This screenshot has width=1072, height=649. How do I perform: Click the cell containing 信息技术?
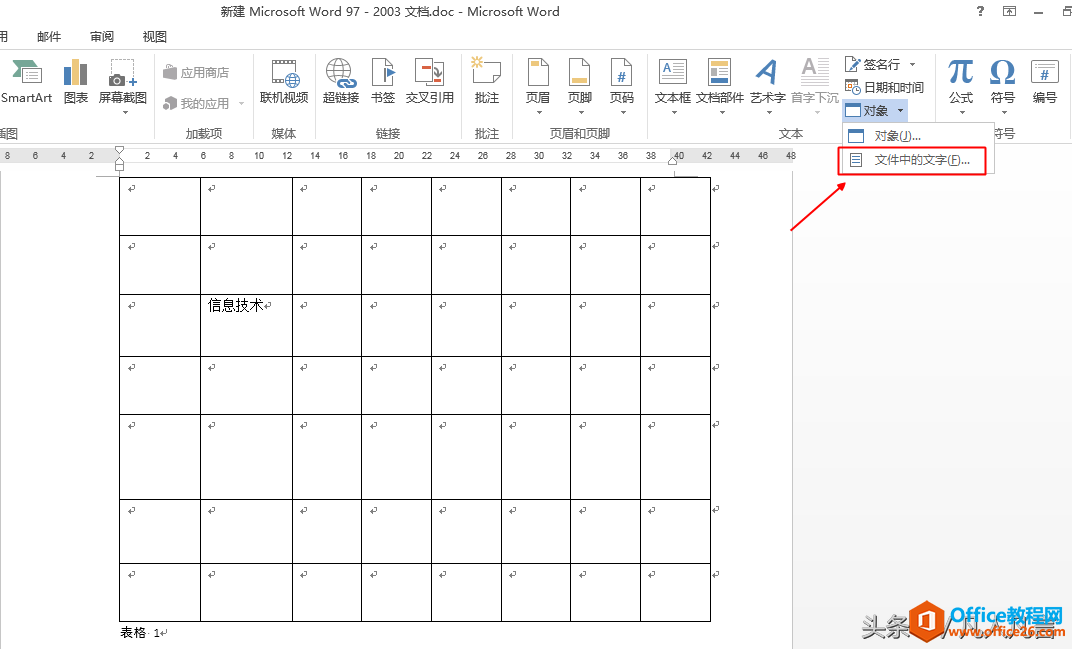(x=246, y=325)
